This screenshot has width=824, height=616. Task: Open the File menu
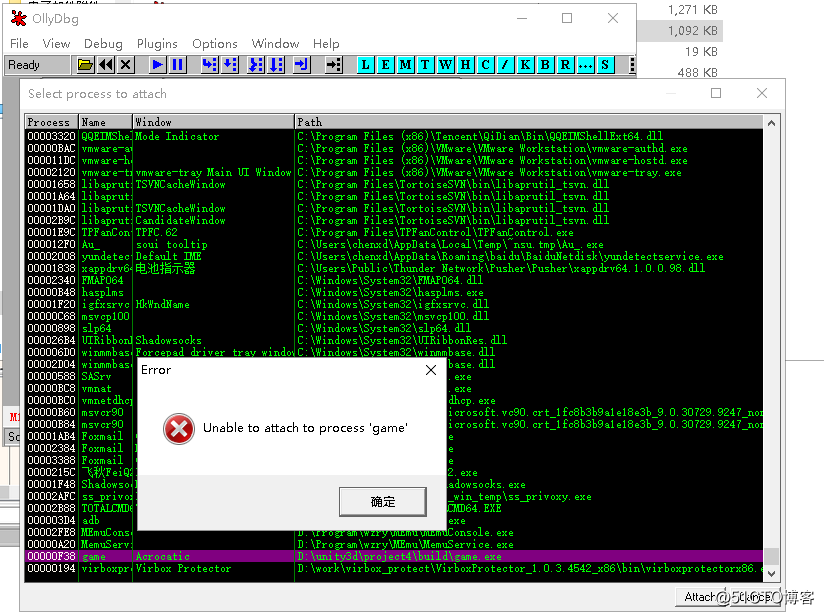[19, 44]
